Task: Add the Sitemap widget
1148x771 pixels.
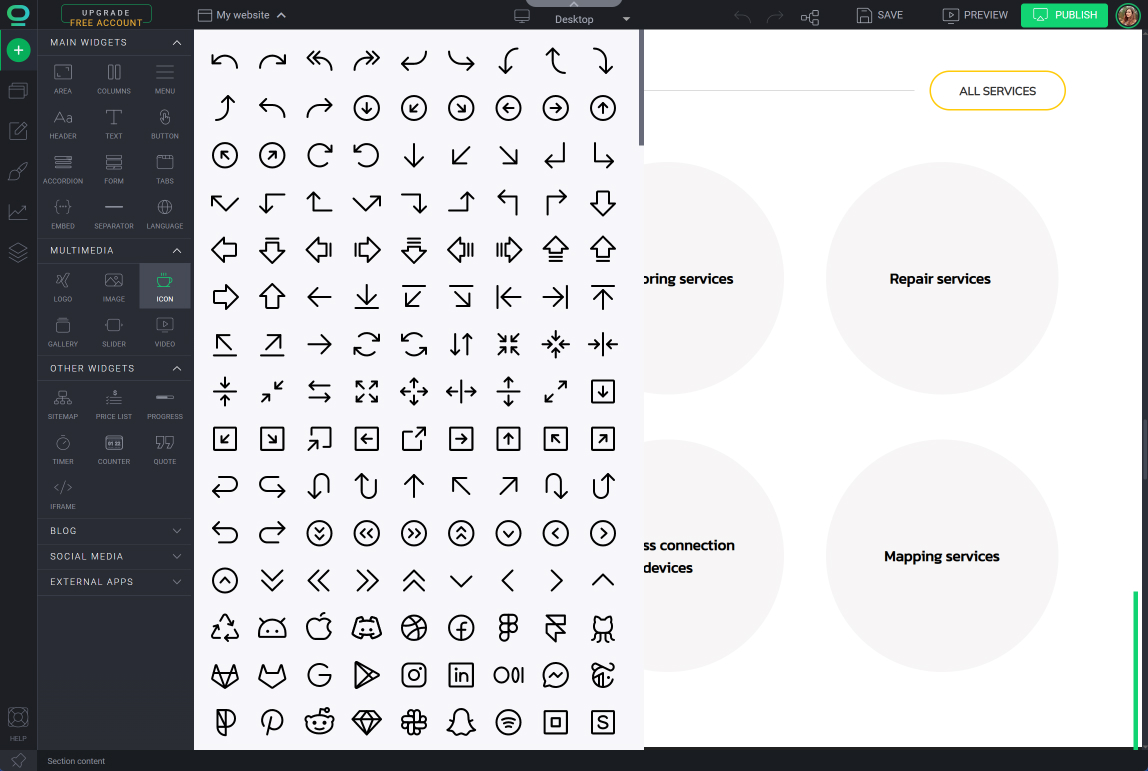Action: click(63, 404)
